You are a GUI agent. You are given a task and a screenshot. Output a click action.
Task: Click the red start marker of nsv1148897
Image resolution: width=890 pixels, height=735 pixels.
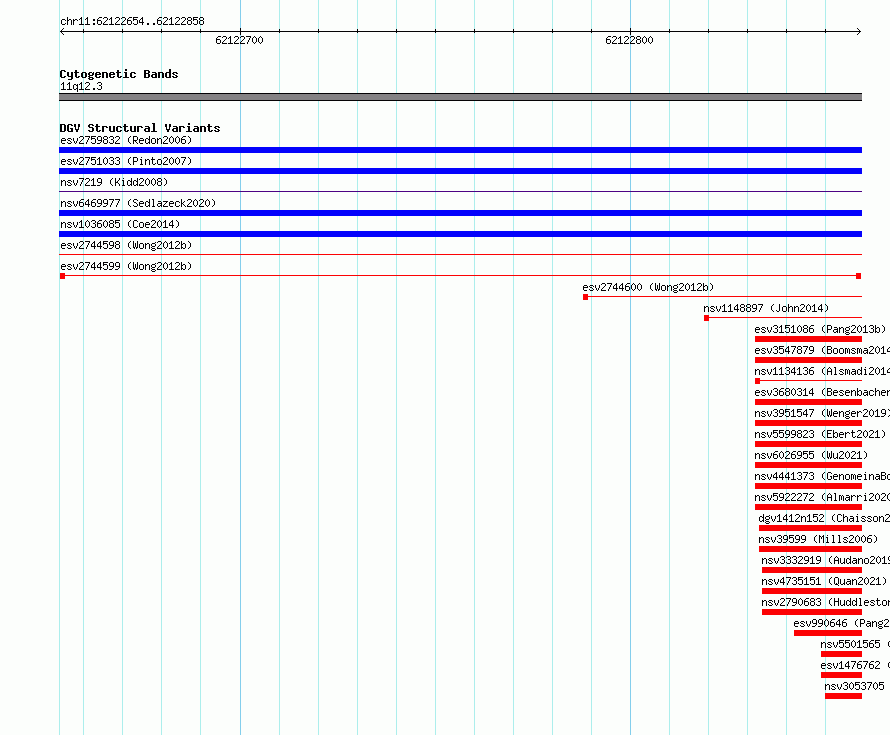[x=706, y=318]
